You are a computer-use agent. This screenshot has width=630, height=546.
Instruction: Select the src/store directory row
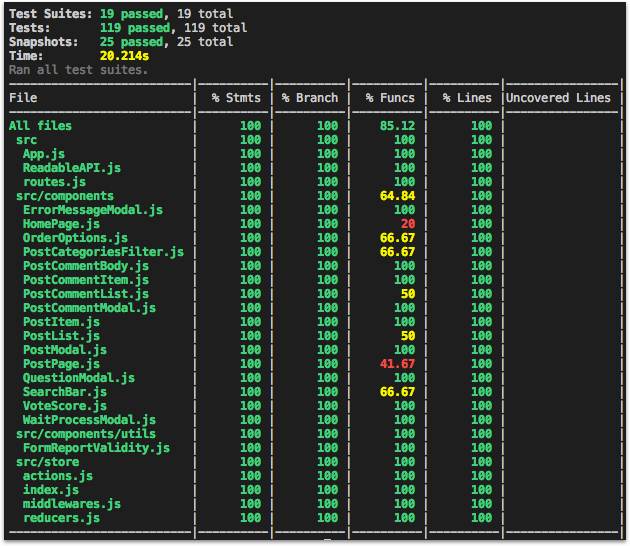click(x=47, y=462)
